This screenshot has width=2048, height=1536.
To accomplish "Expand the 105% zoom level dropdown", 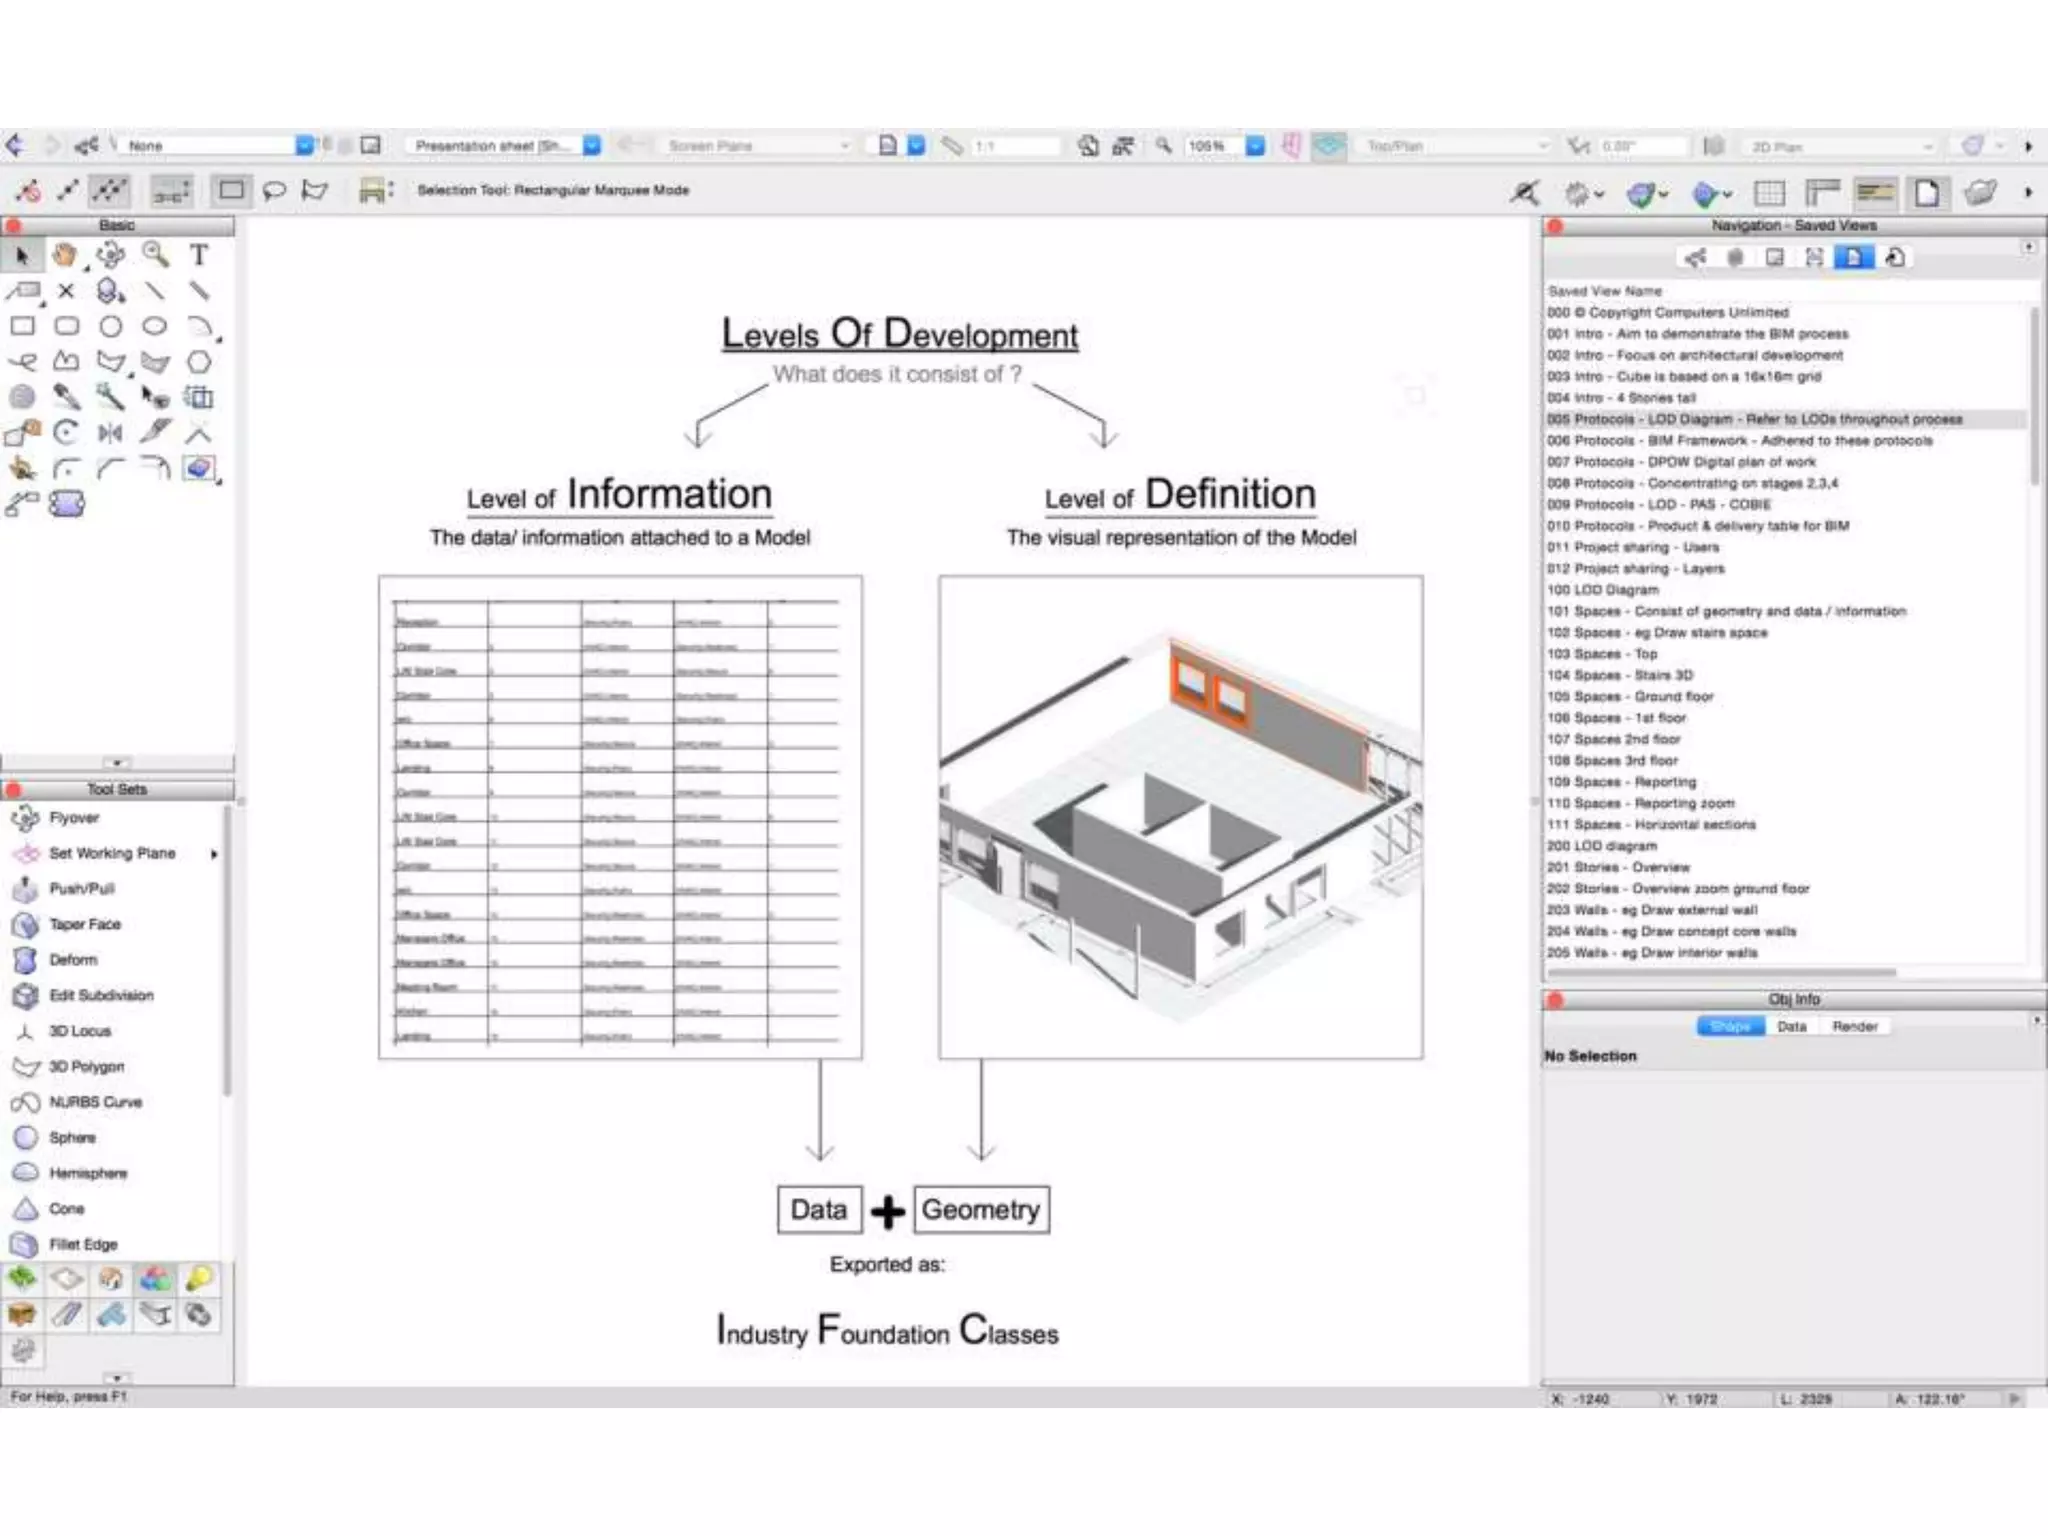I will [x=1255, y=146].
